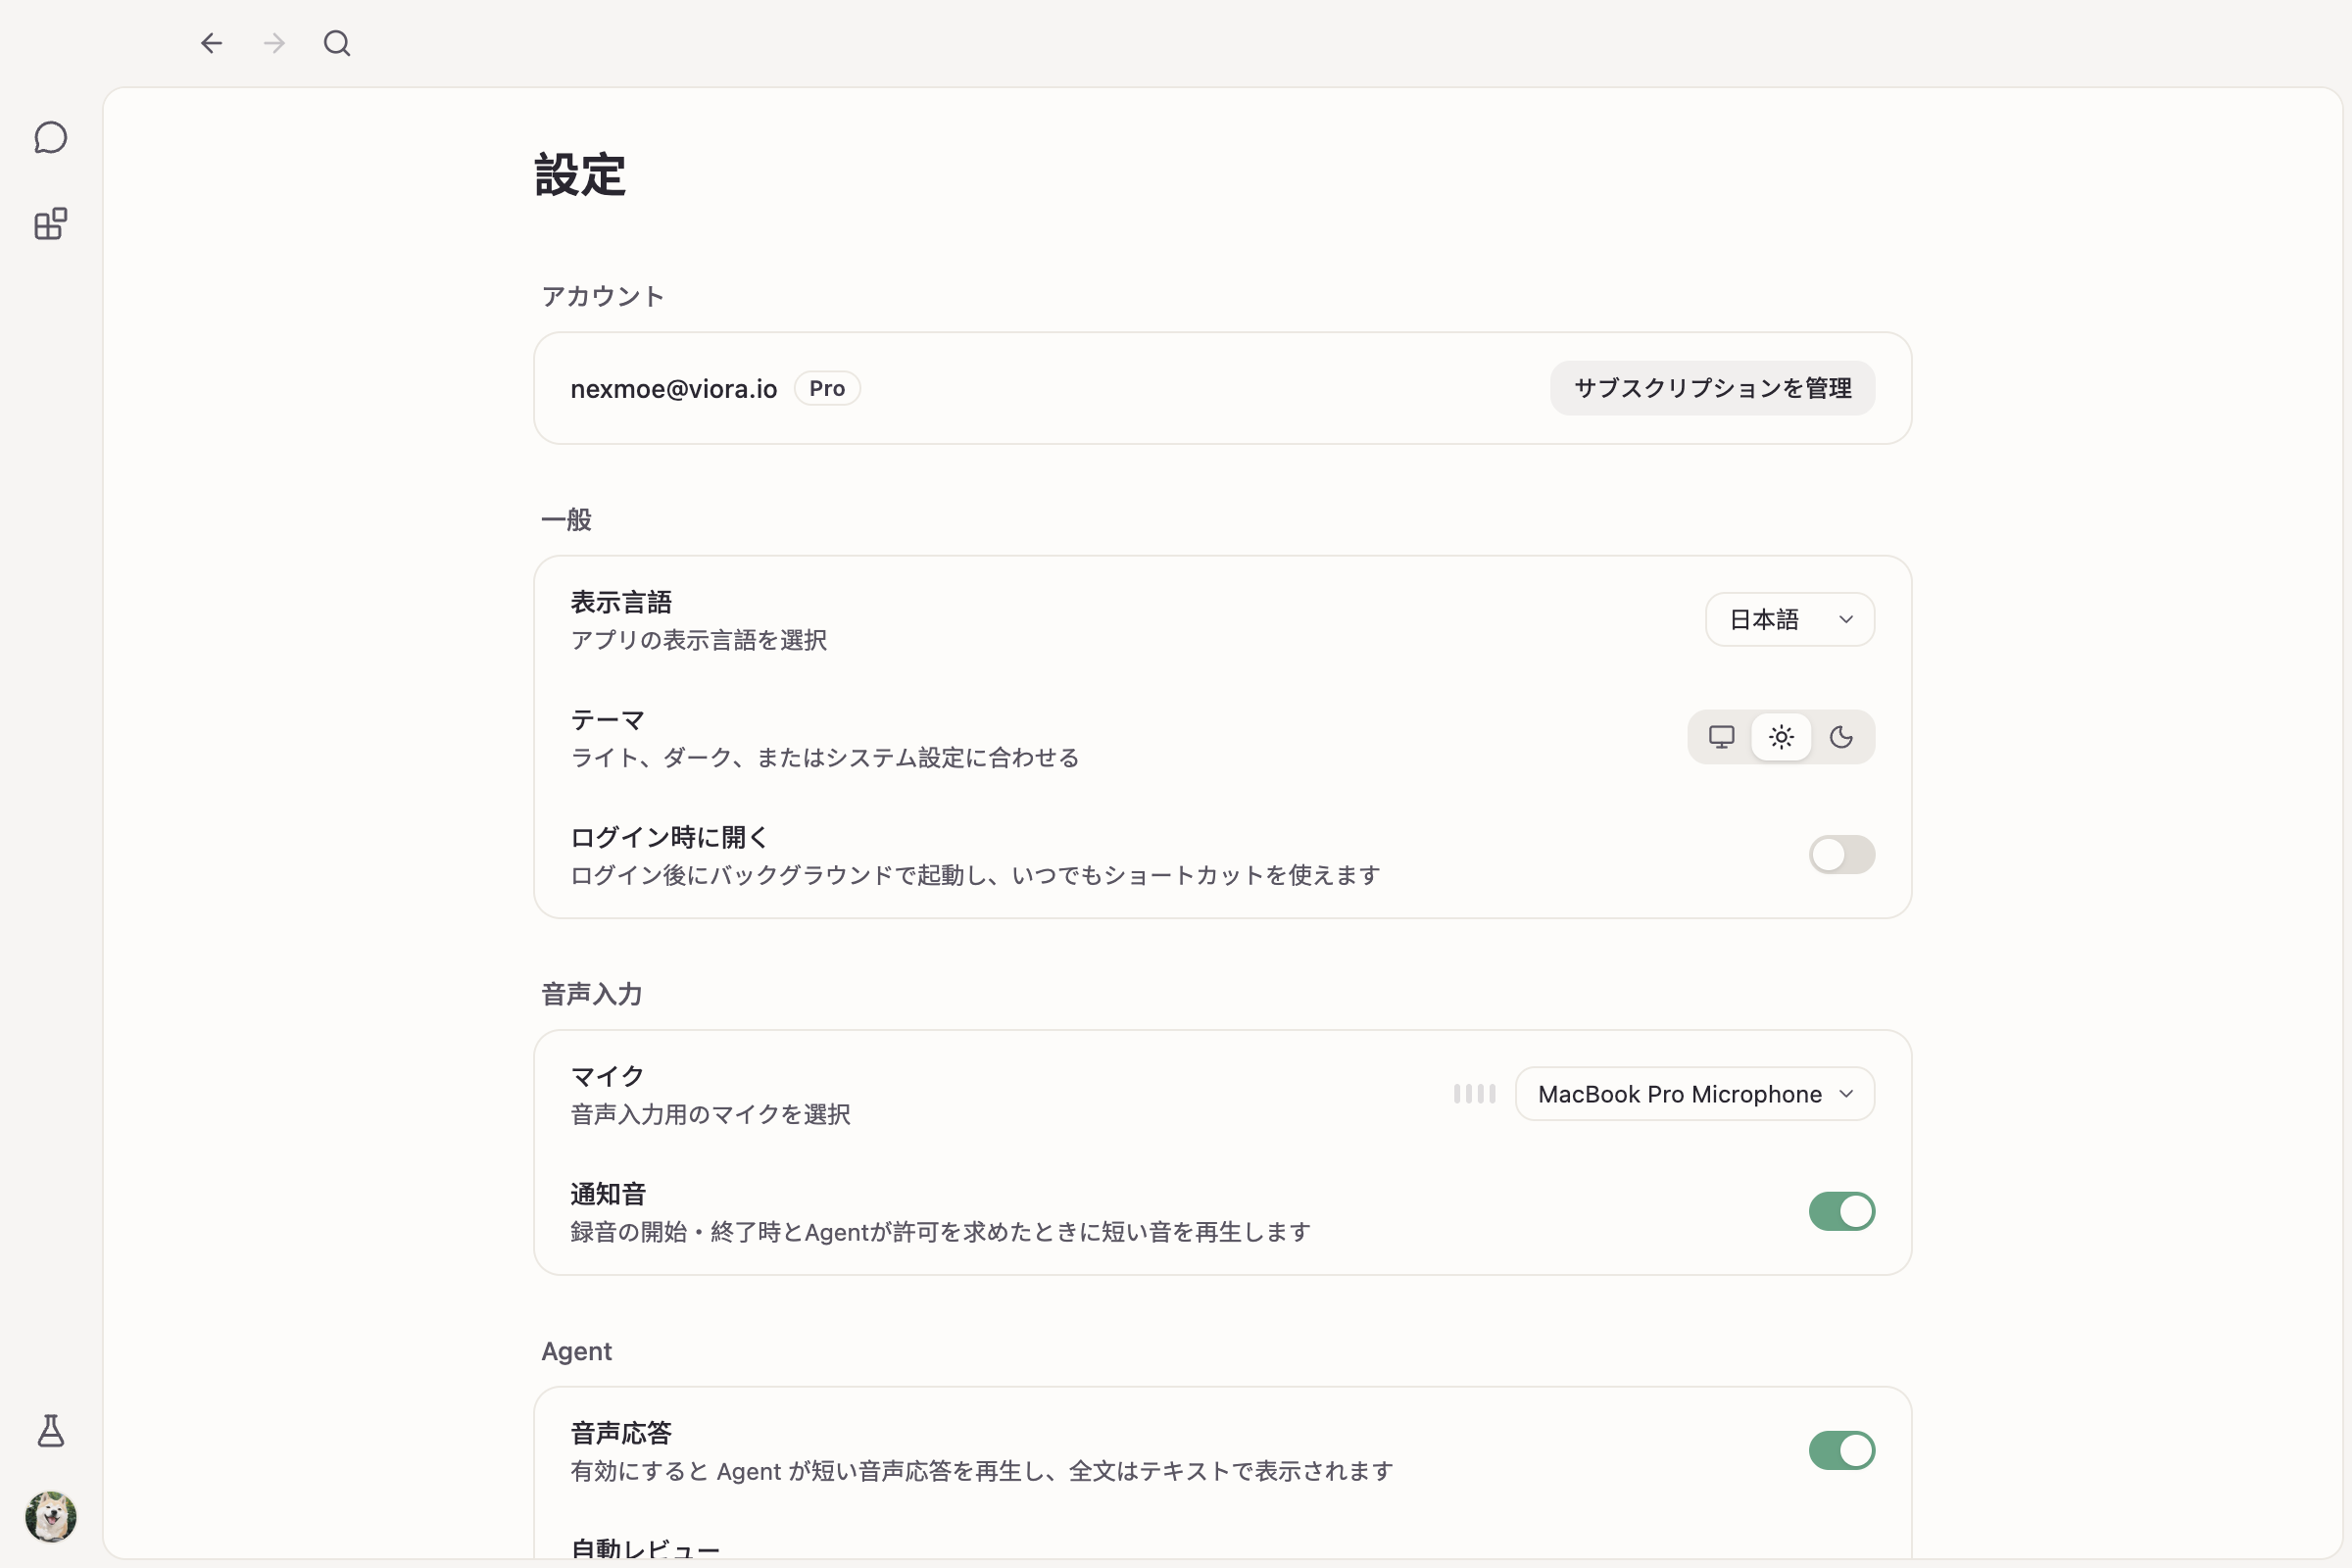Disable the 音声応答 toggle
The width and height of the screenshot is (2352, 1568).
[1841, 1451]
